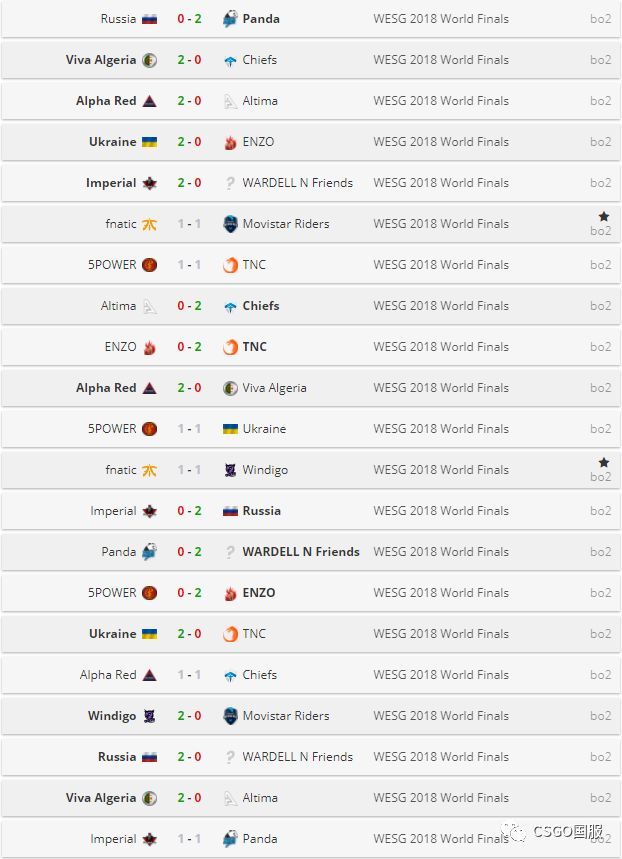The image size is (622, 859).
Task: Open WESG 2018 World Finals link for ENZO vs TNC
Action: [440, 347]
